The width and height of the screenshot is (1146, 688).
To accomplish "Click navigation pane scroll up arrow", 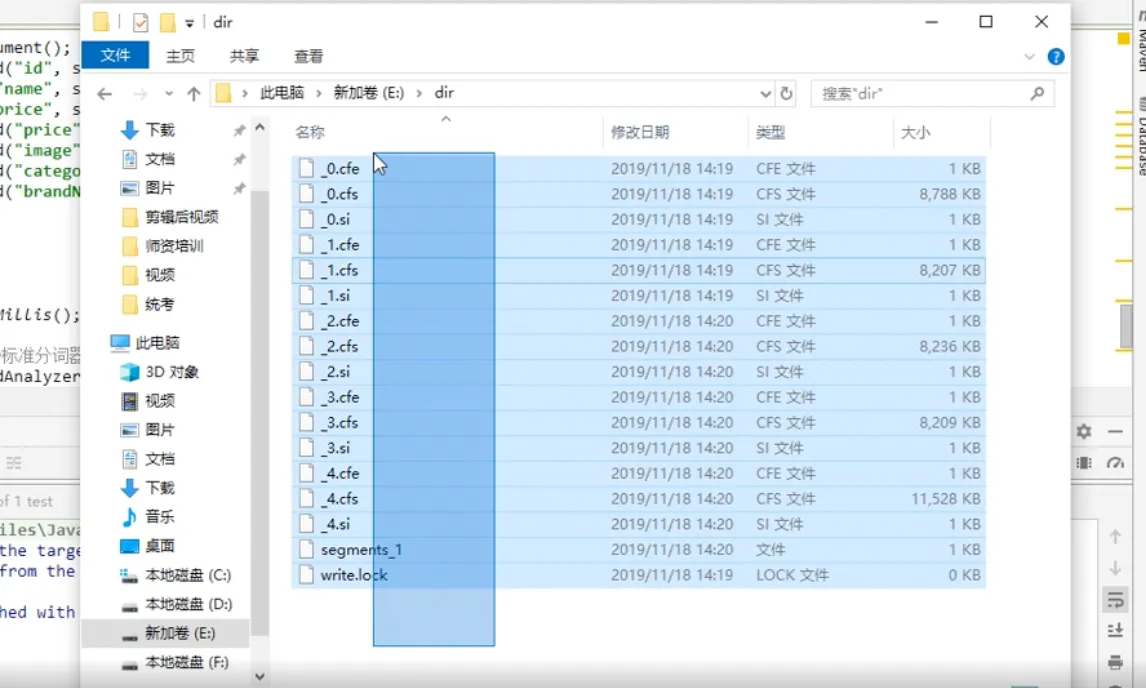I will pos(259,128).
